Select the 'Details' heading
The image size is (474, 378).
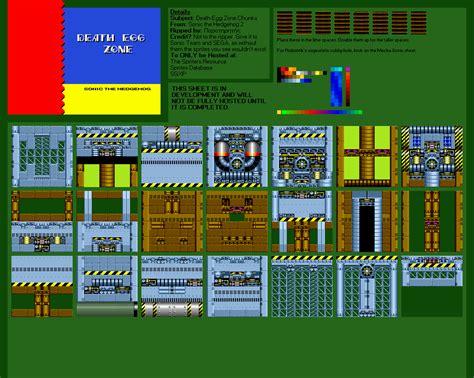pyautogui.click(x=180, y=12)
